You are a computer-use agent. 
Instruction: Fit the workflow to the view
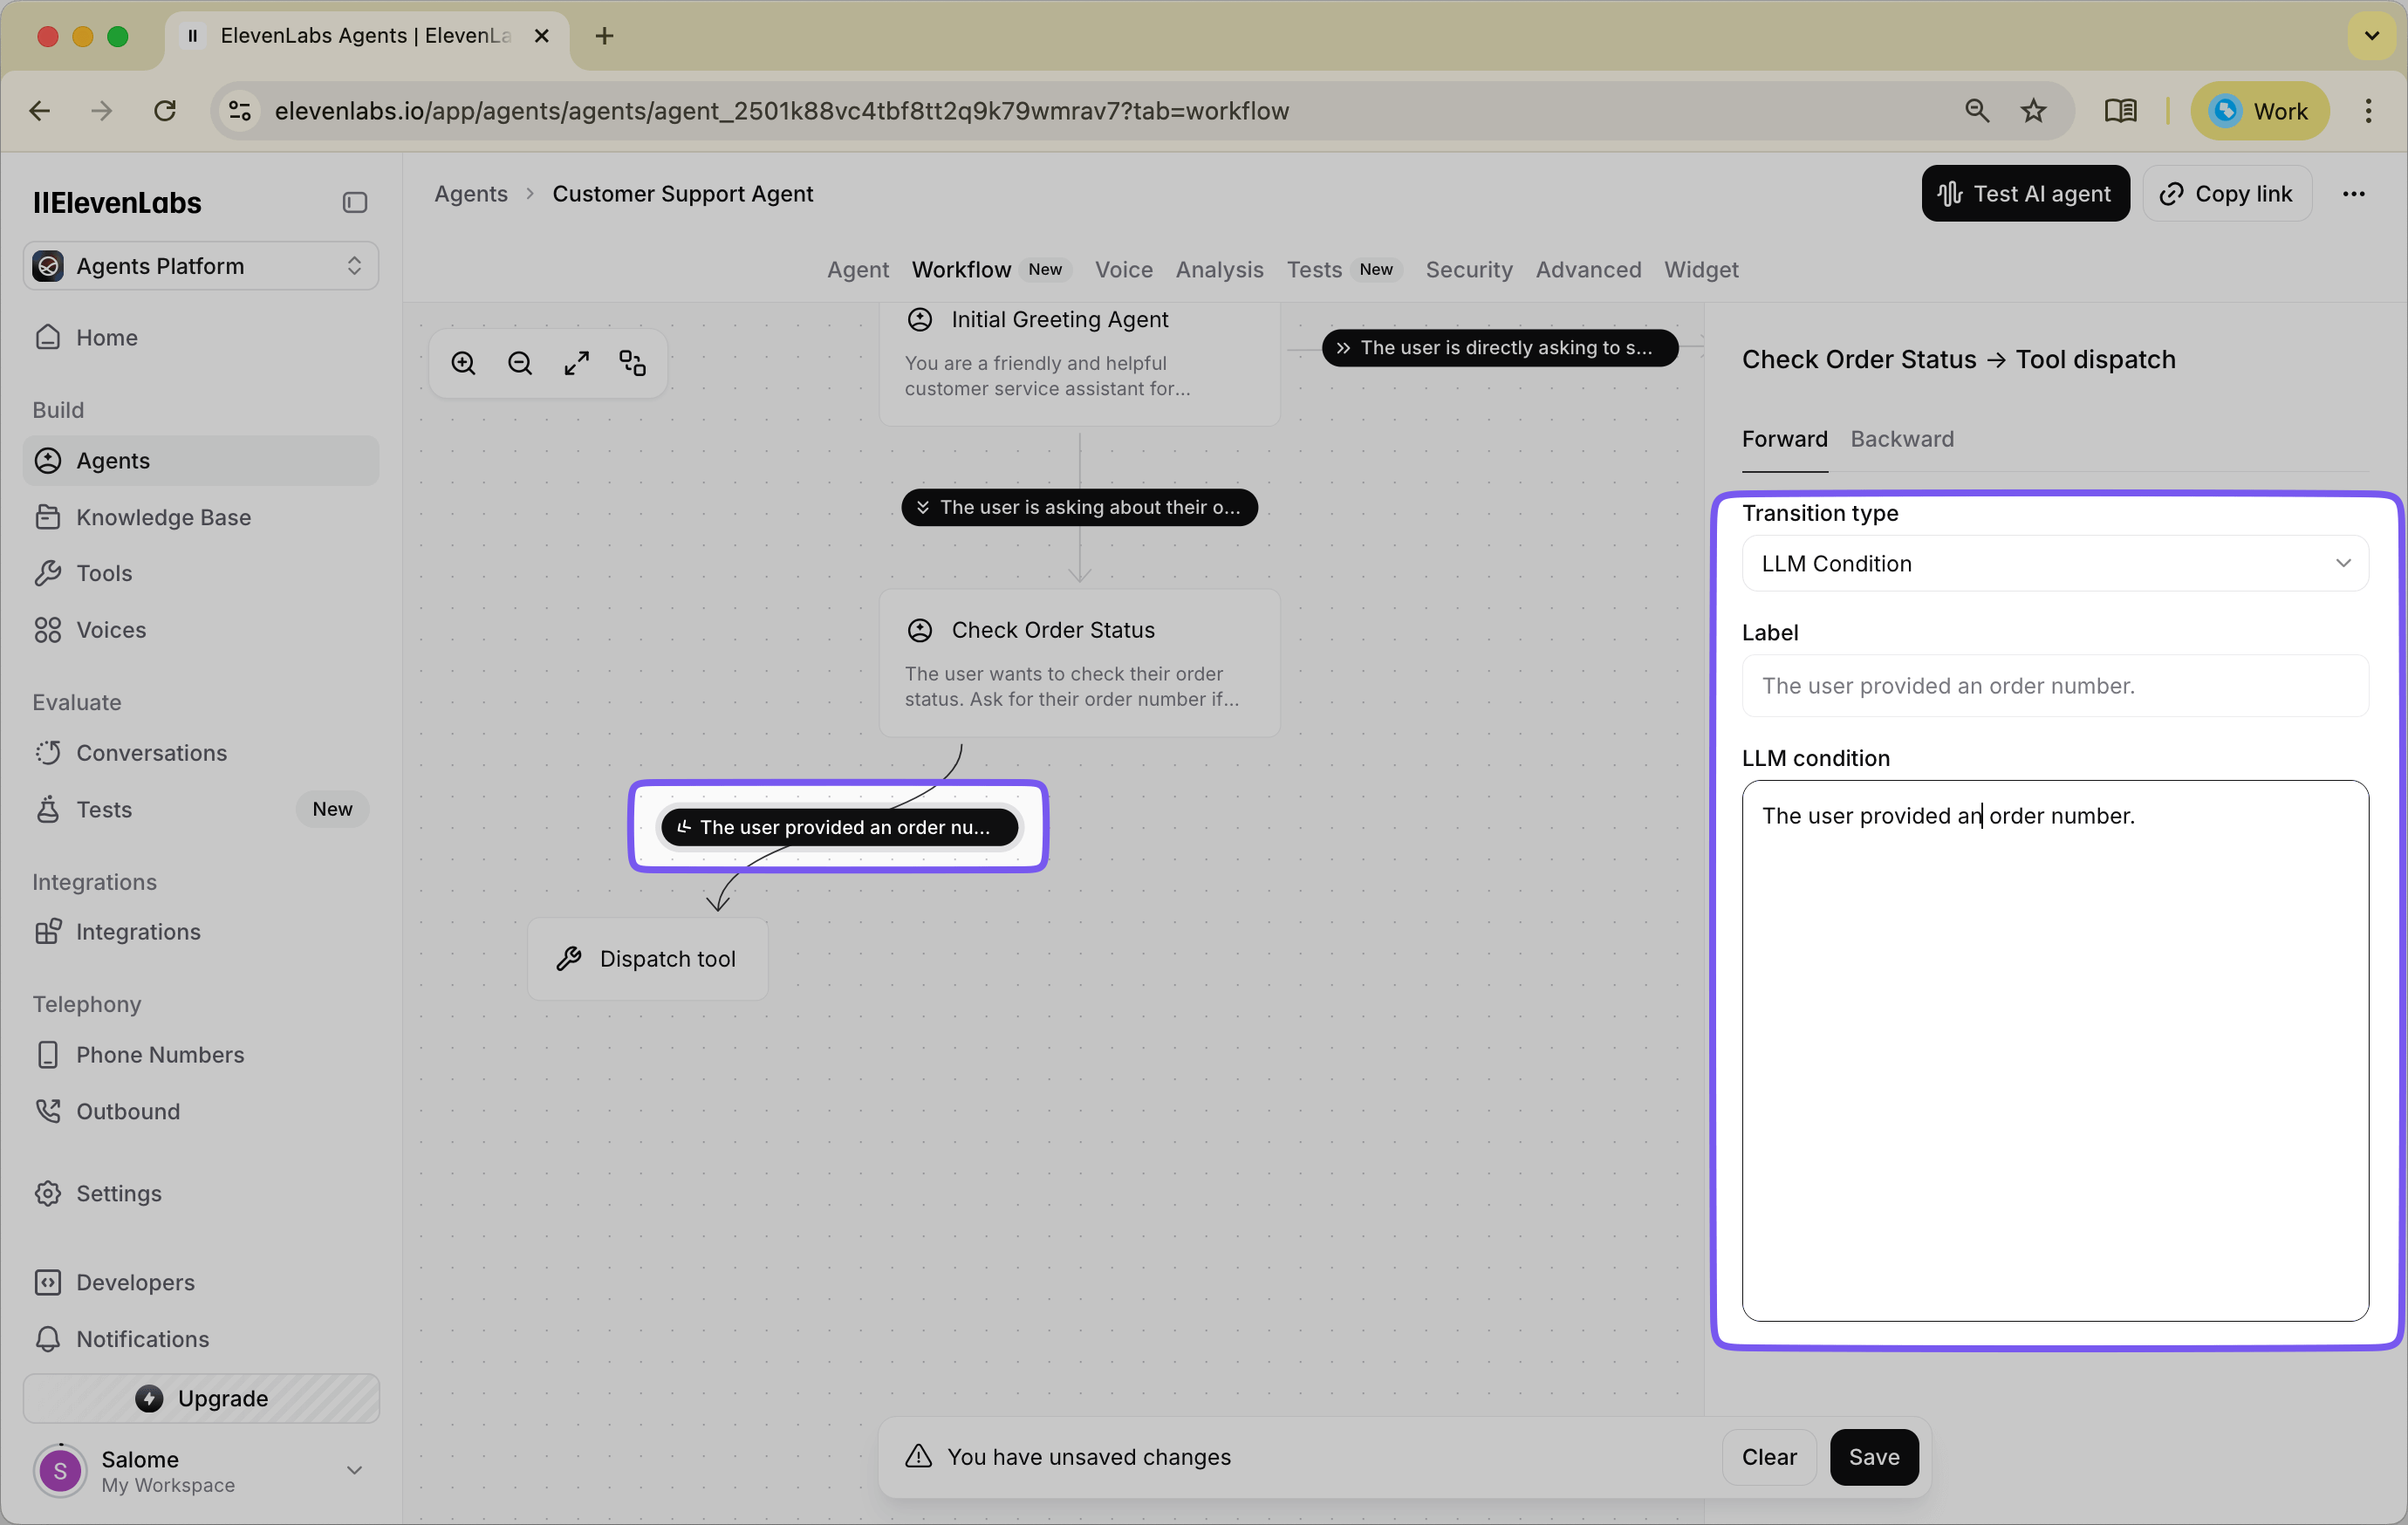pos(577,362)
